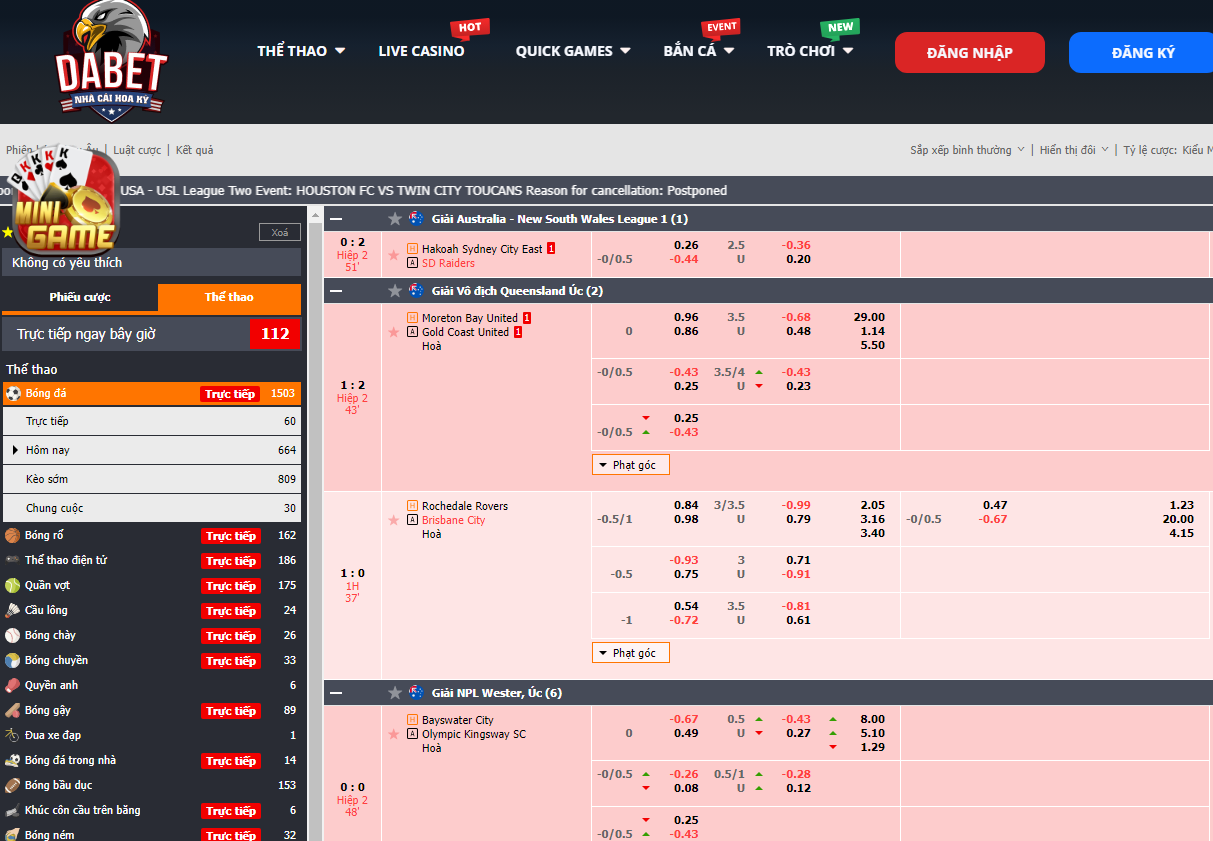Open the Sắp xếp bình thường dropdown
Screen dimensions: 1213x841
(x=966, y=150)
